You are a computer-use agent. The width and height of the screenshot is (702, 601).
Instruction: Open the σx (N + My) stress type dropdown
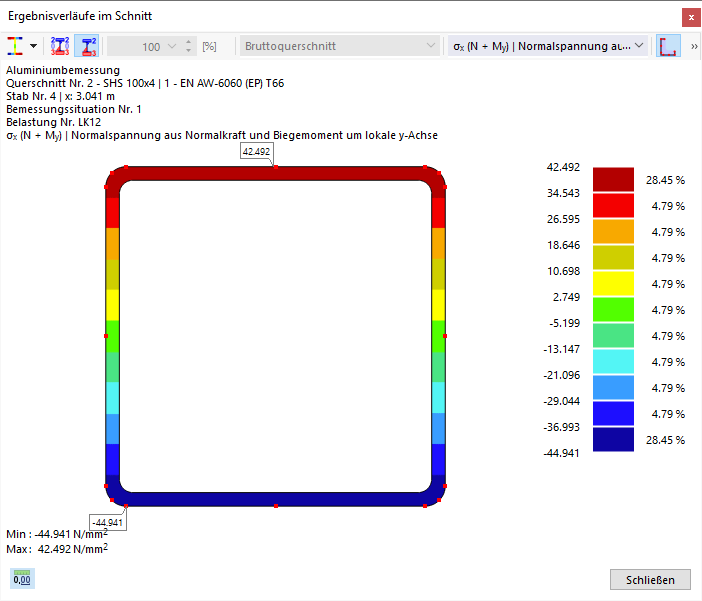(548, 46)
